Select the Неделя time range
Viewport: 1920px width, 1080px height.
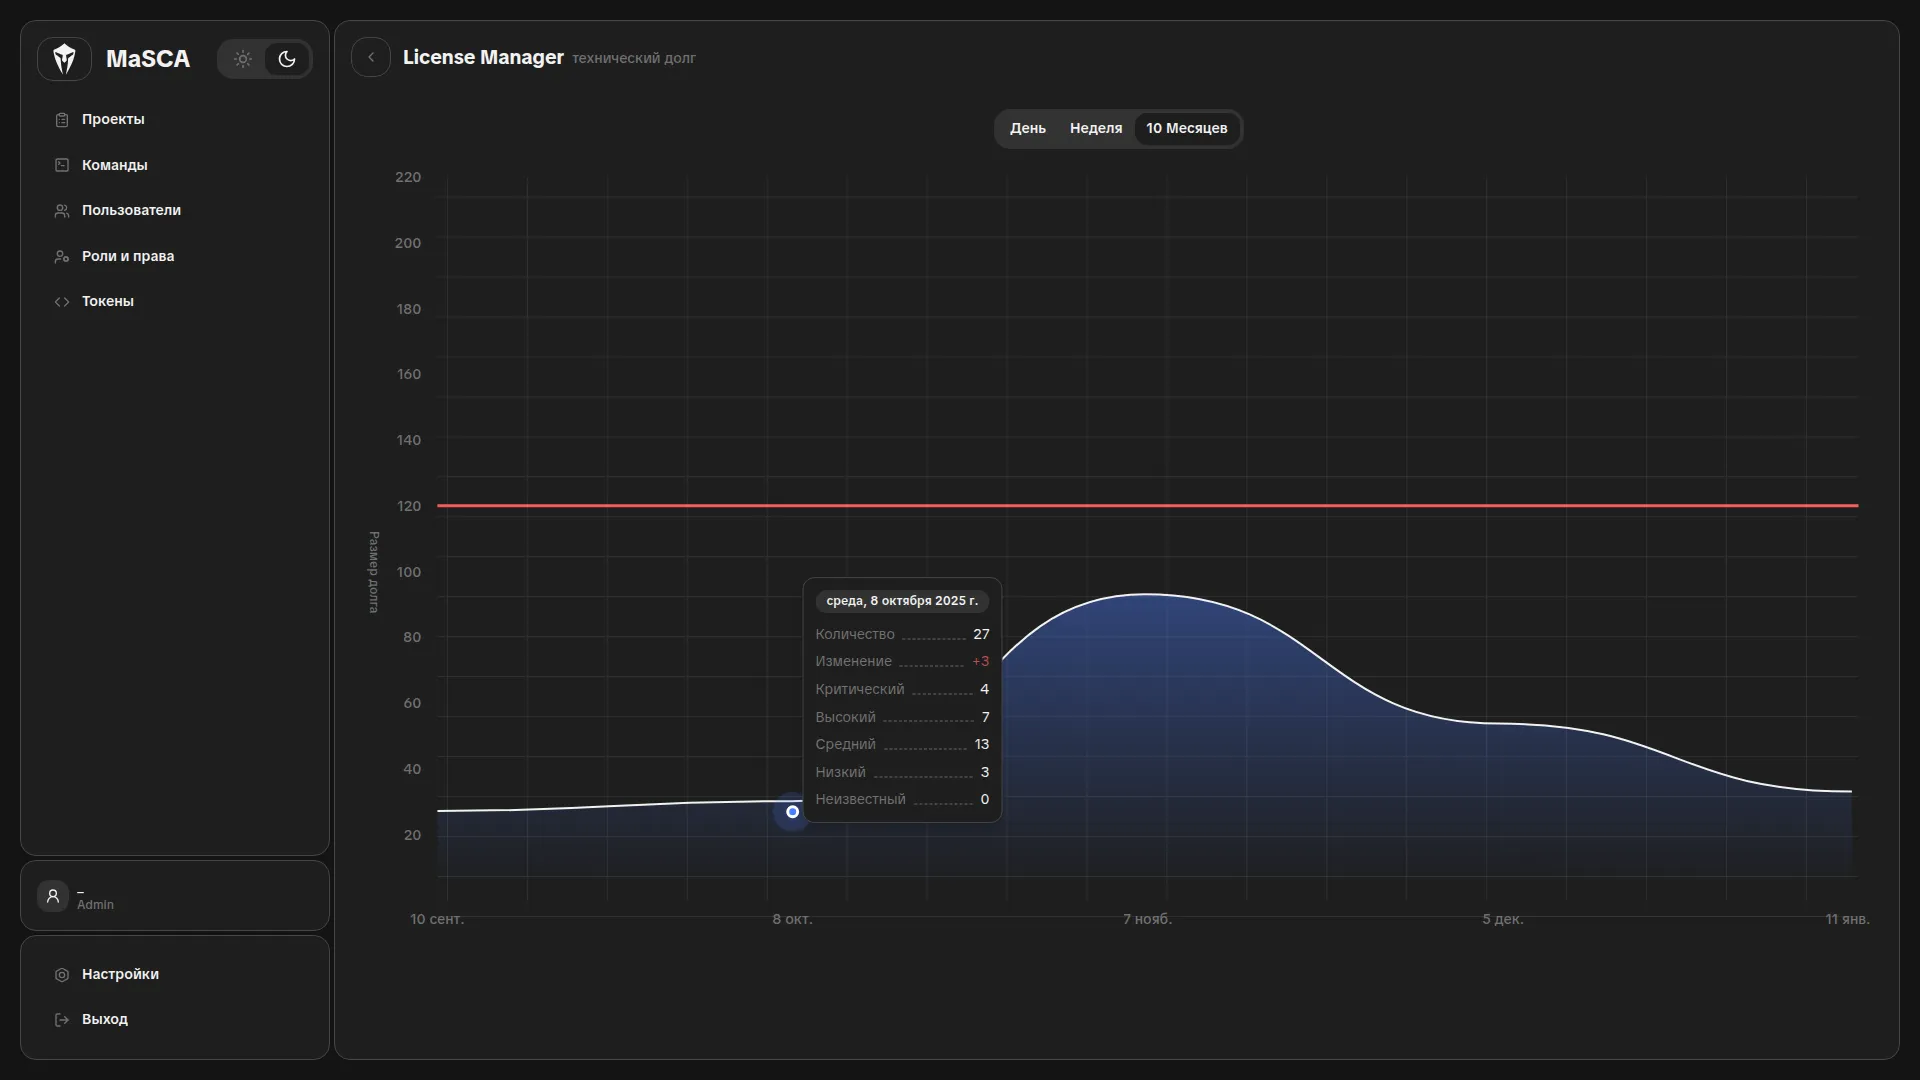pyautogui.click(x=1095, y=129)
